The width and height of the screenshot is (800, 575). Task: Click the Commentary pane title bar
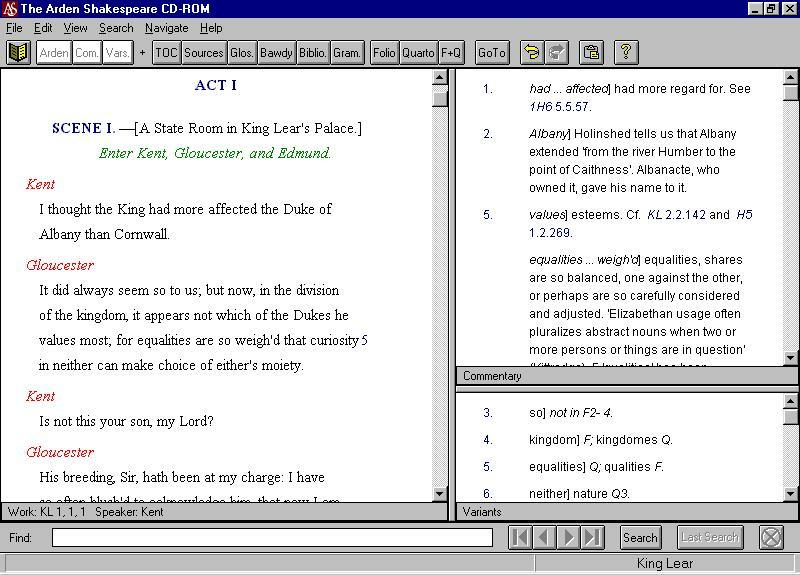click(627, 376)
